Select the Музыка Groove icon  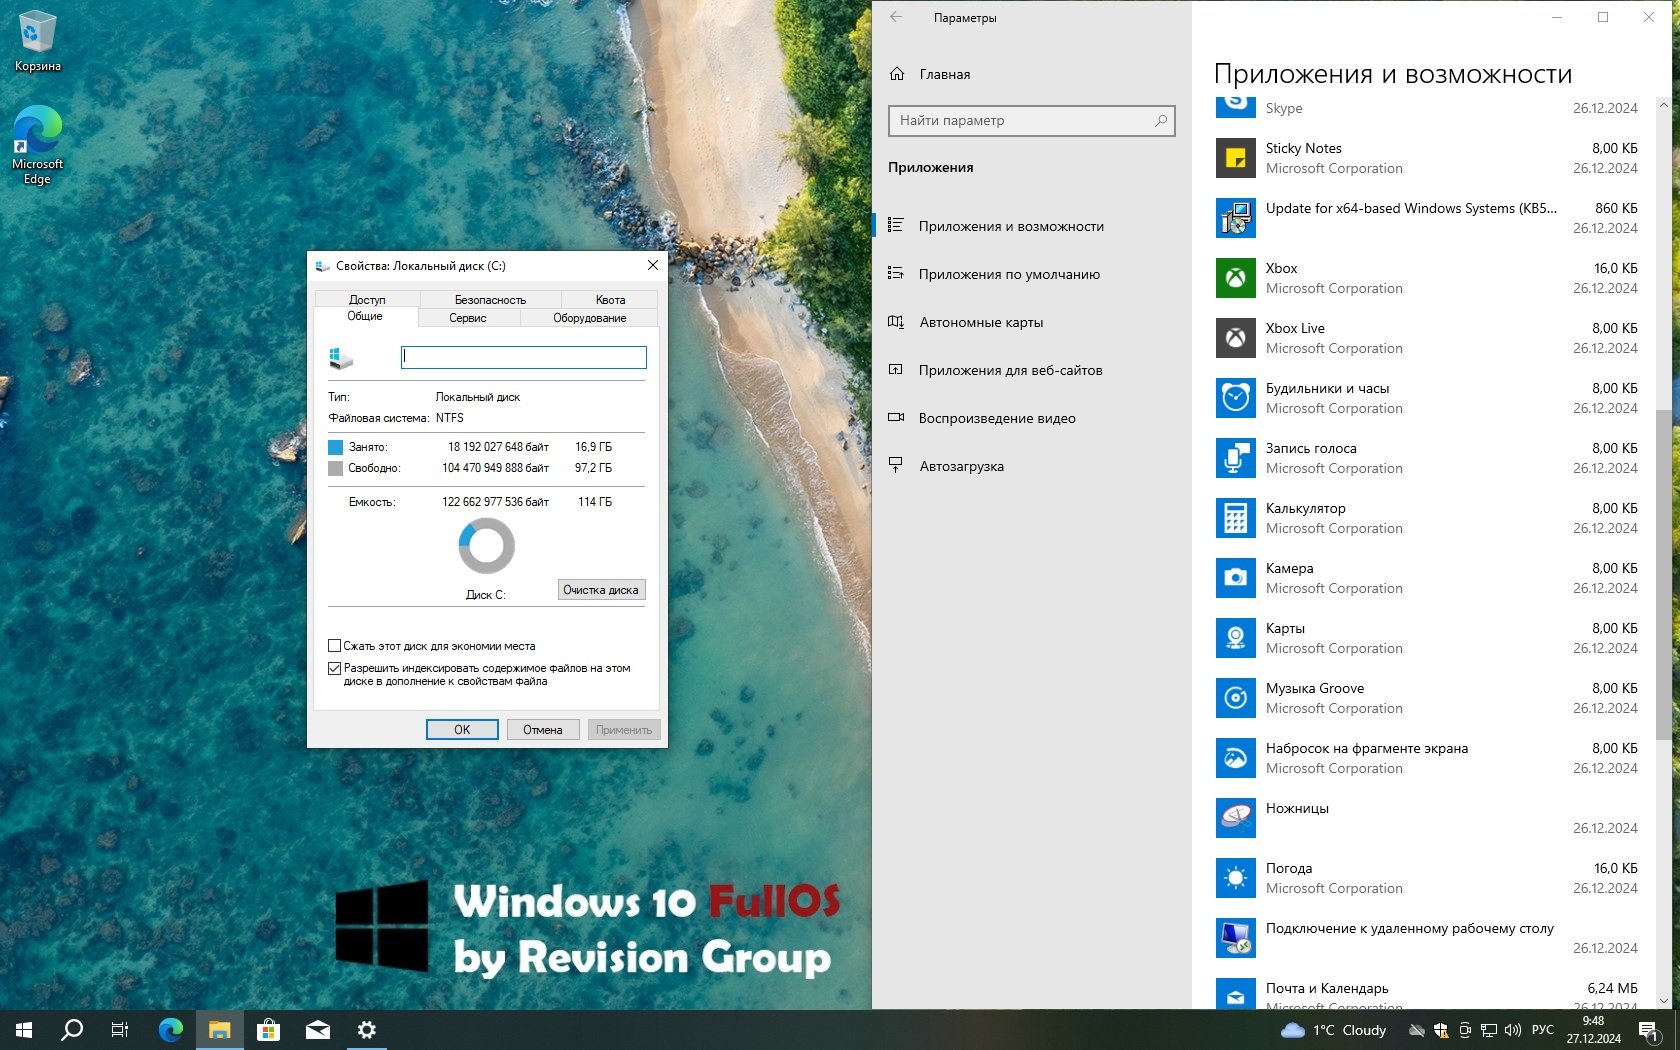coord(1235,698)
